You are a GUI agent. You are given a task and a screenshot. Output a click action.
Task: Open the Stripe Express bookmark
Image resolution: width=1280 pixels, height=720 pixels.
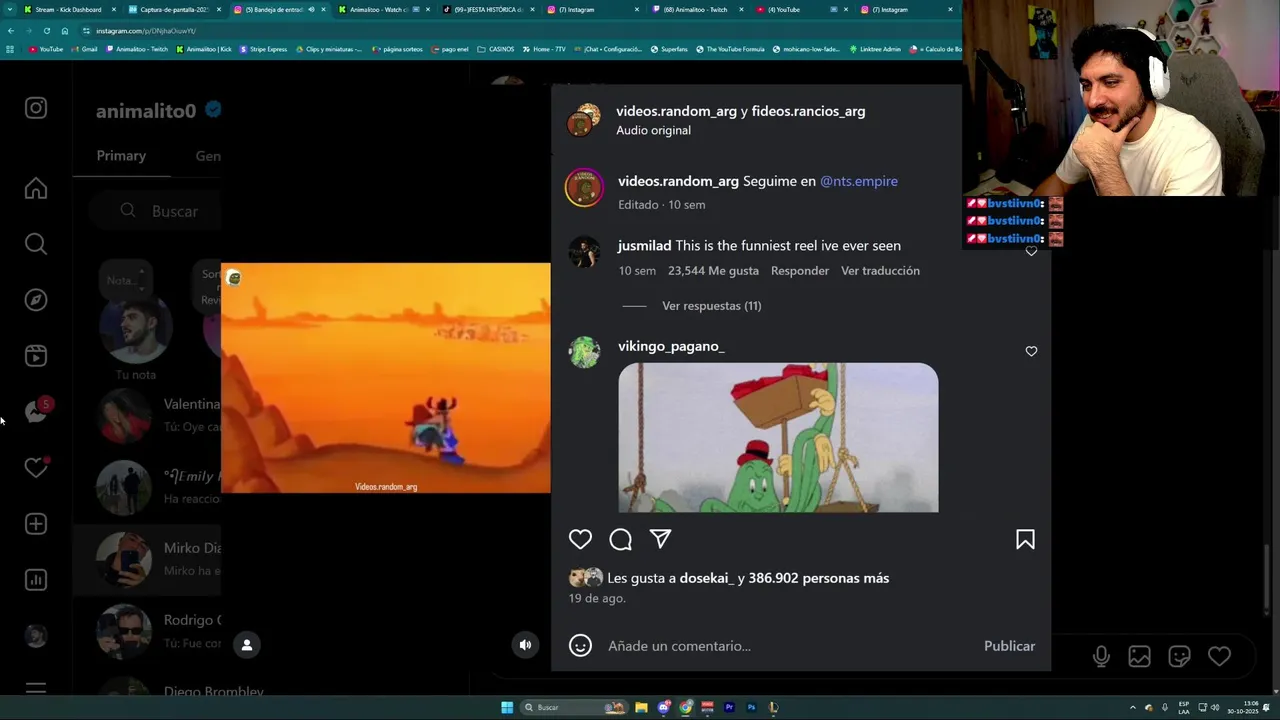(263, 49)
